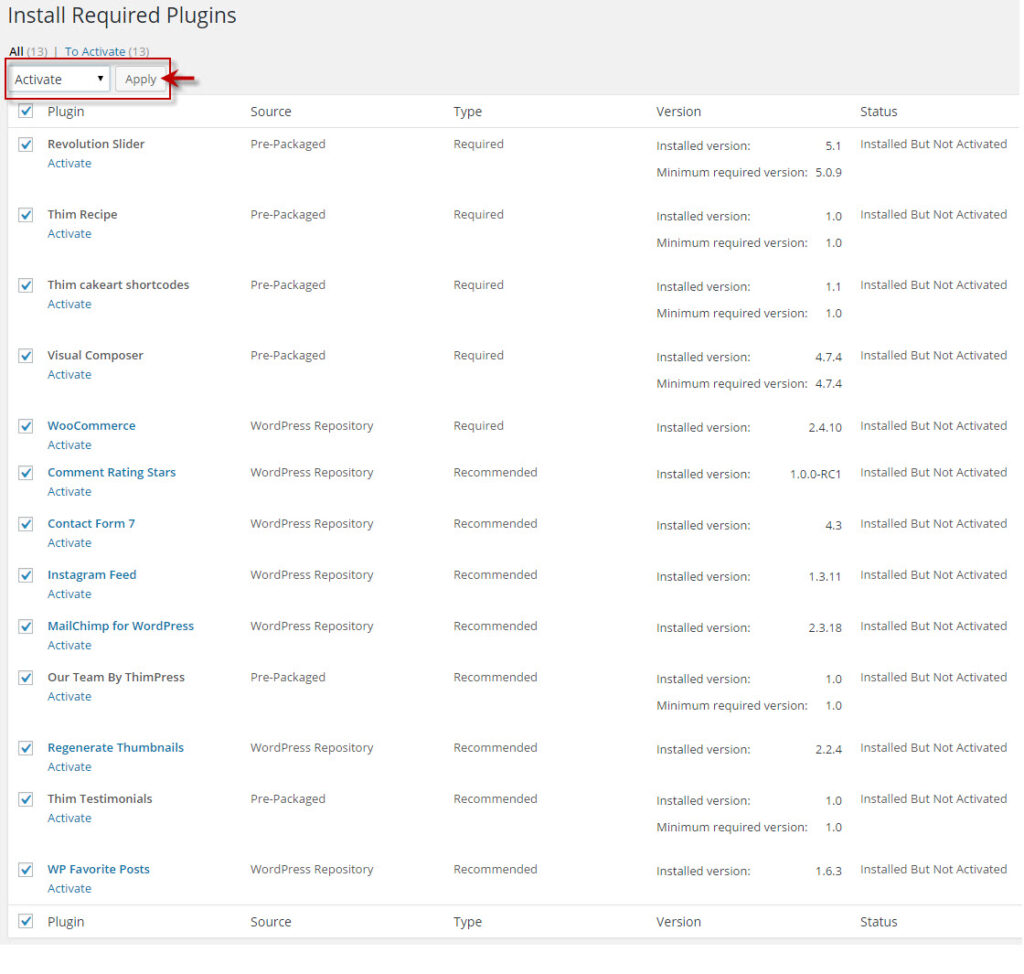Uncheck the WooCommerce checkbox
The width and height of the screenshot is (1024, 974).
click(x=25, y=427)
